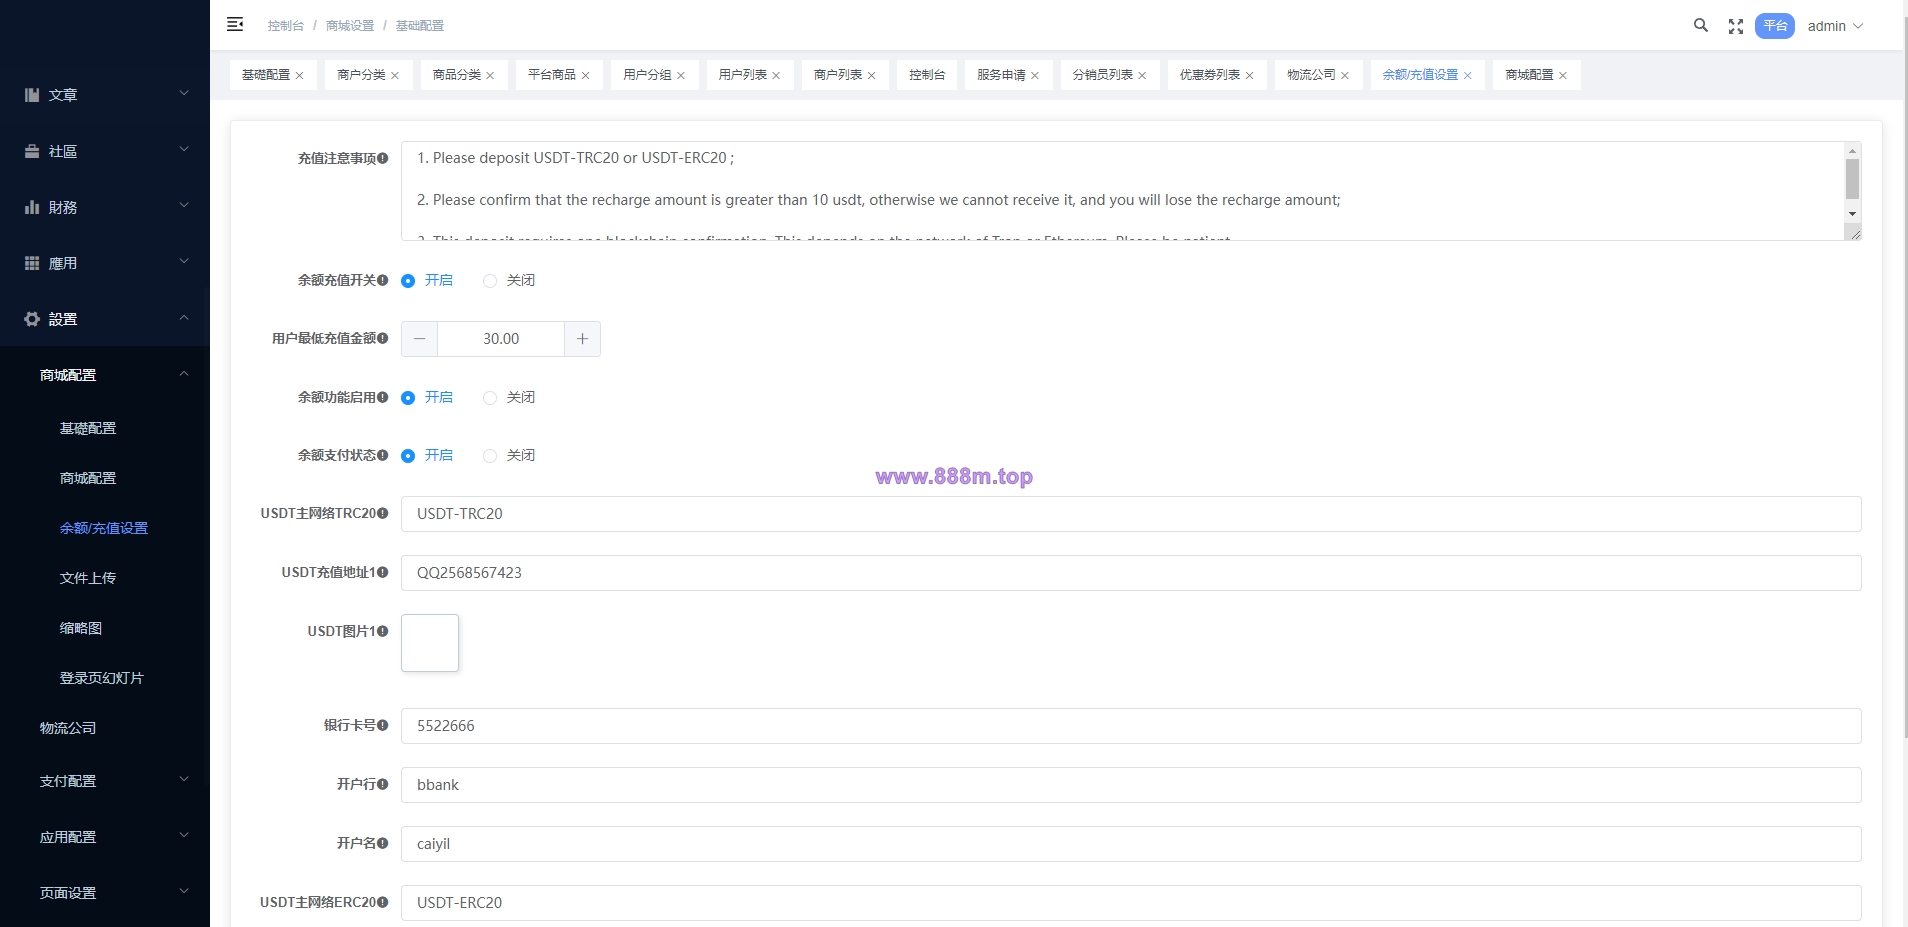Collapse the 商城配置 submenu

coord(184,374)
